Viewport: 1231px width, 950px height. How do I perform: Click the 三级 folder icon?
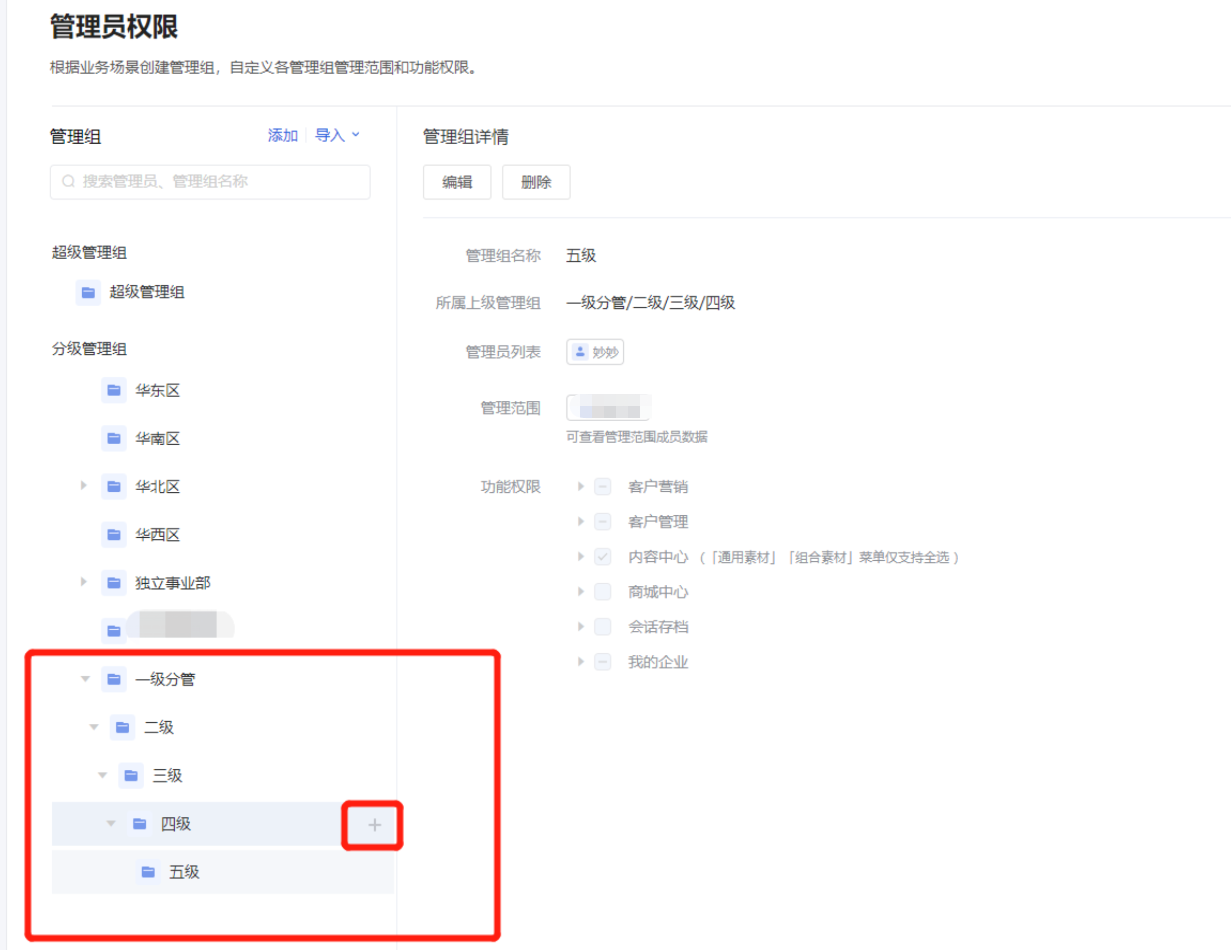coord(131,776)
